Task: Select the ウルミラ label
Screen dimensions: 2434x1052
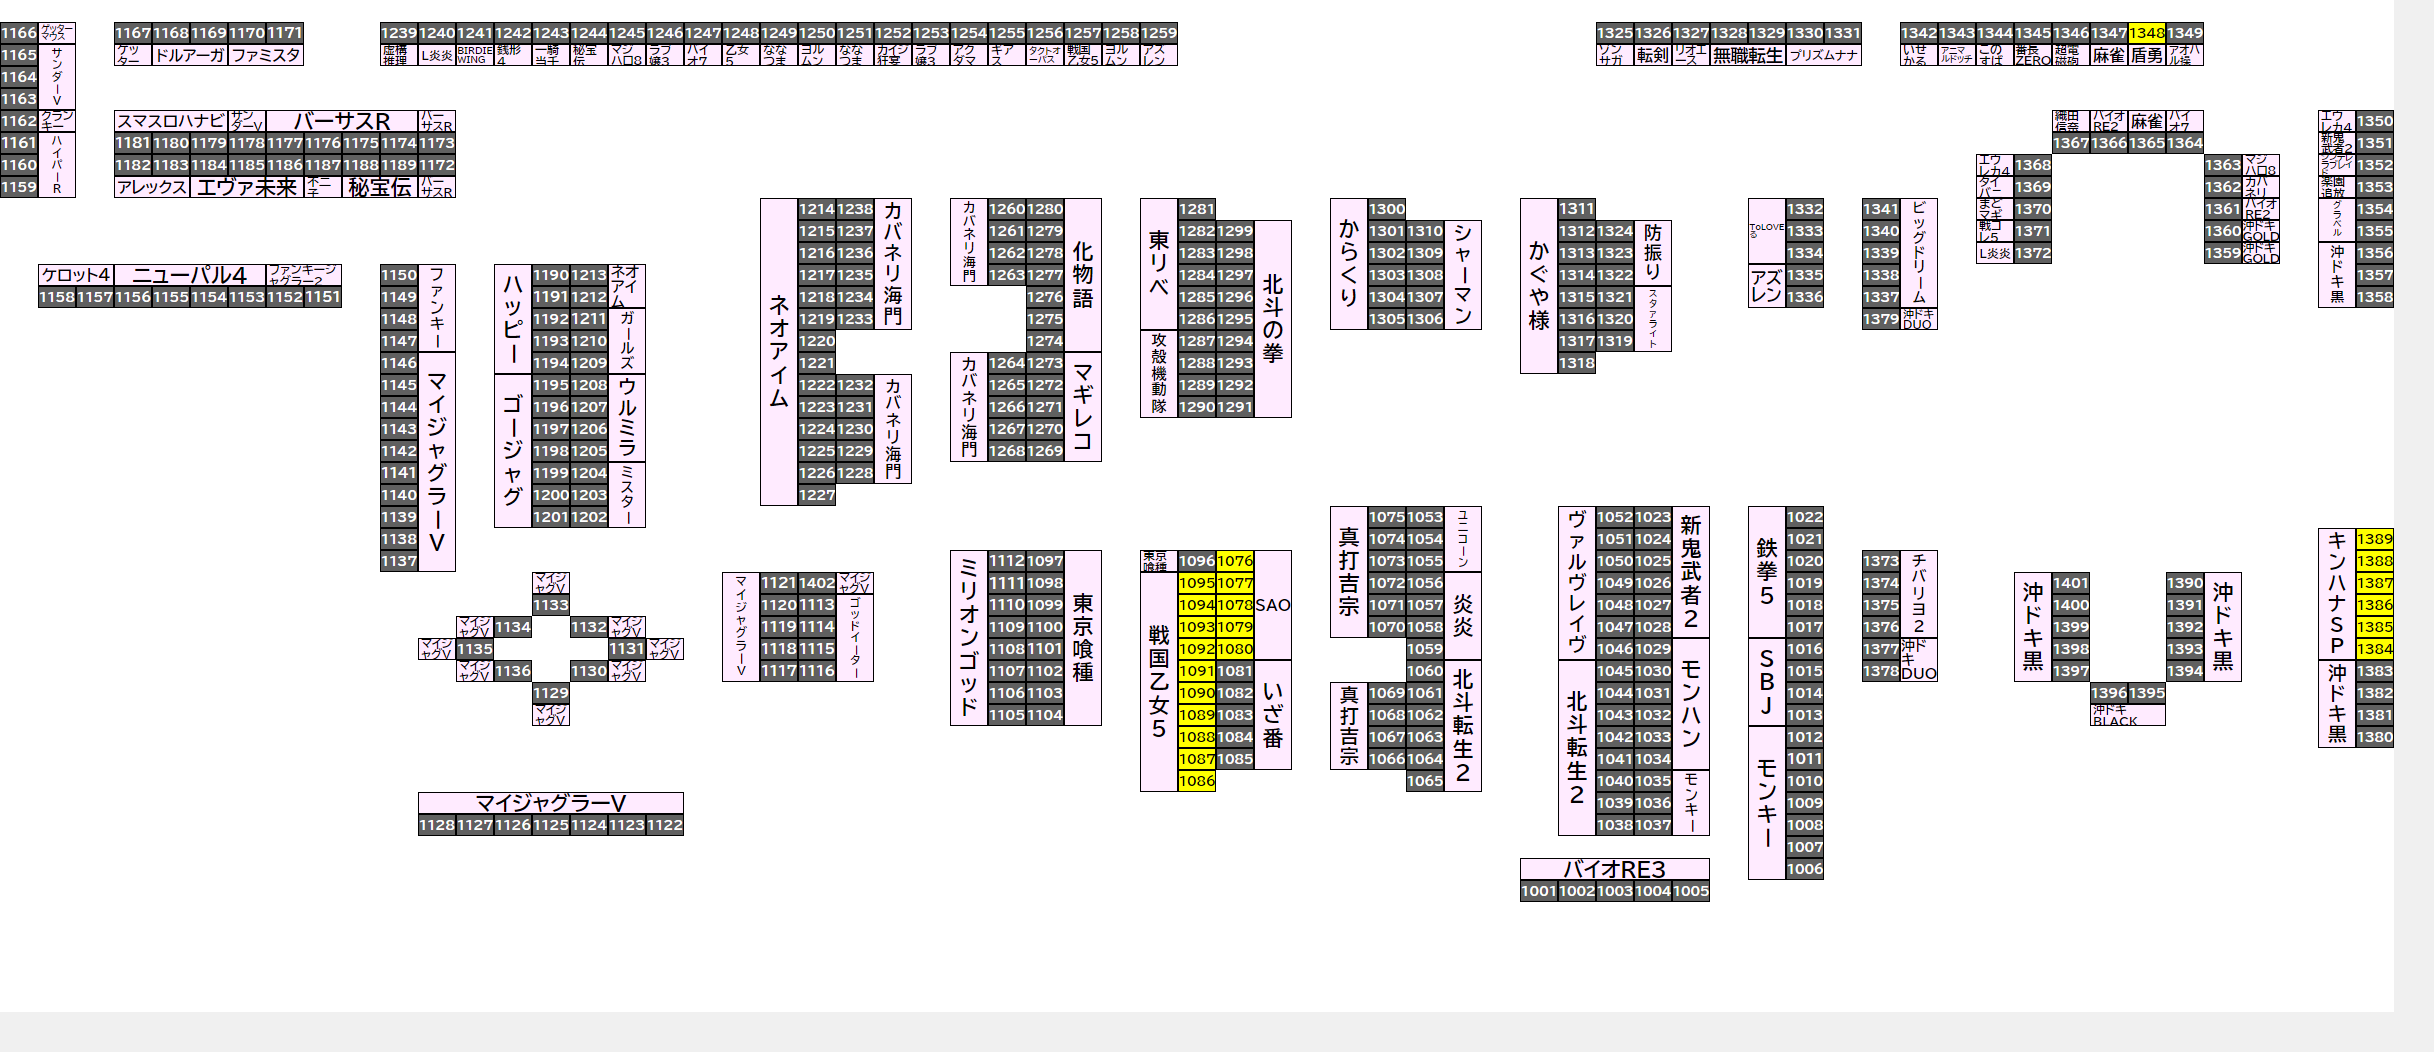Action: (627, 418)
